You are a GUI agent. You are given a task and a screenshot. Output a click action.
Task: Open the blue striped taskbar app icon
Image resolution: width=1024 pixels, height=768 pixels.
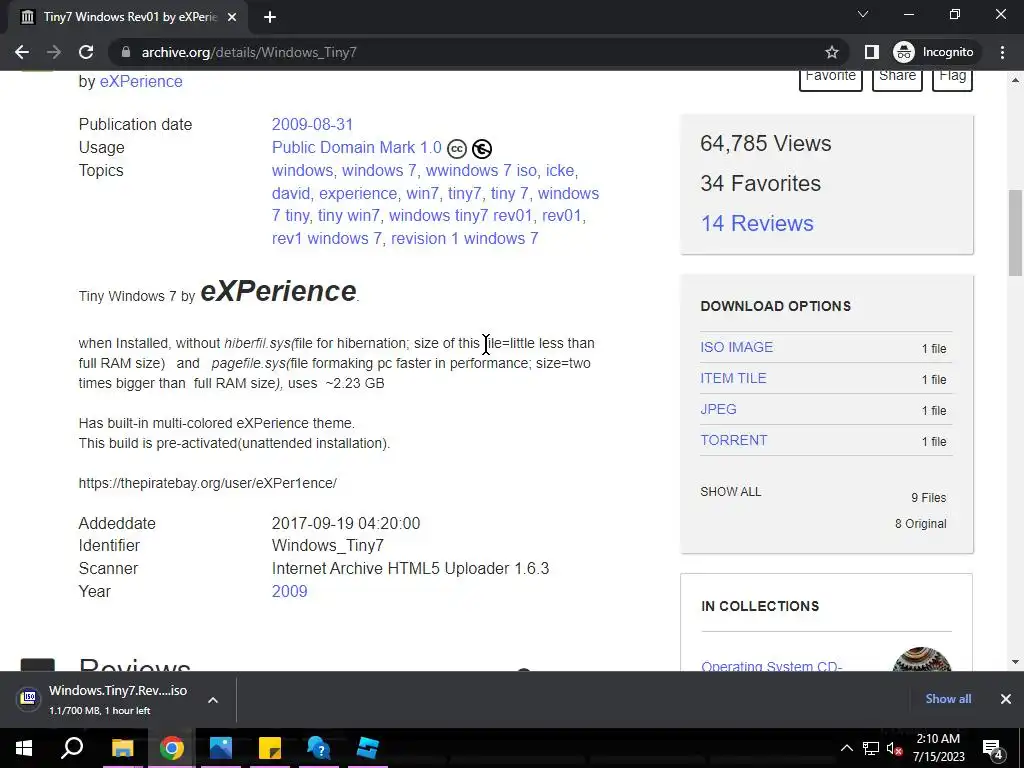click(368, 748)
